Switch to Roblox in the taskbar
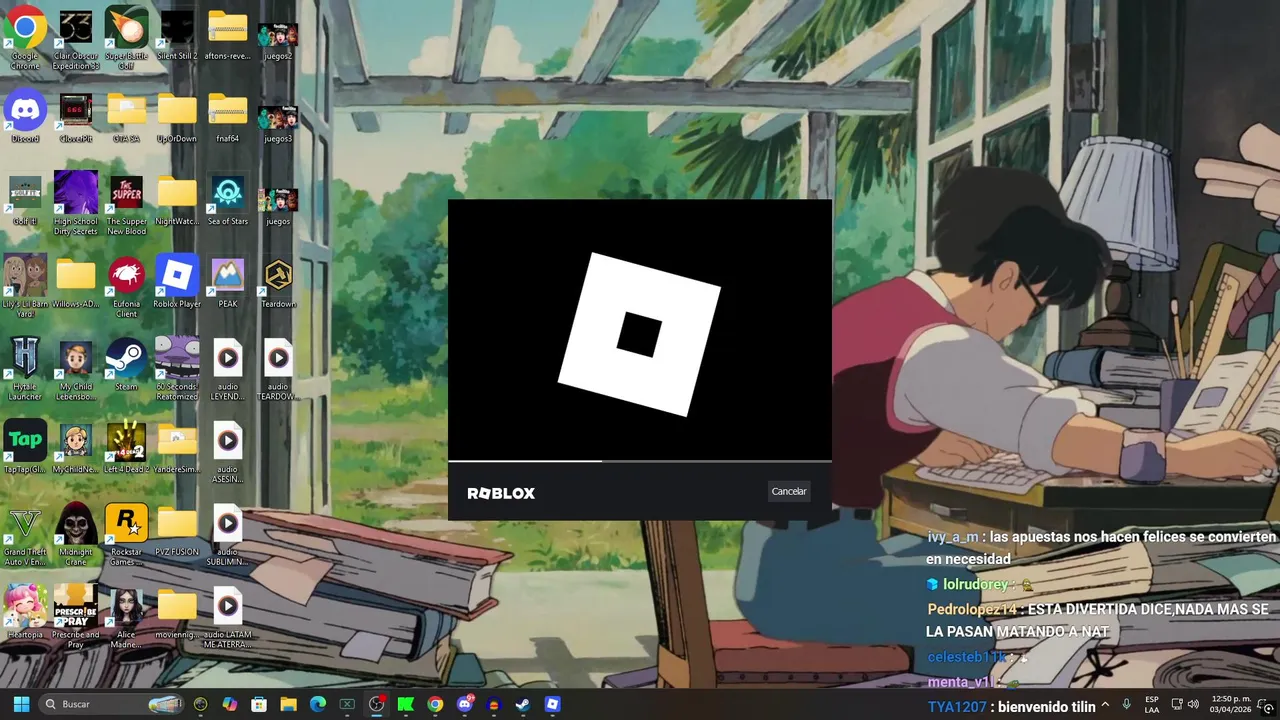 [x=552, y=704]
